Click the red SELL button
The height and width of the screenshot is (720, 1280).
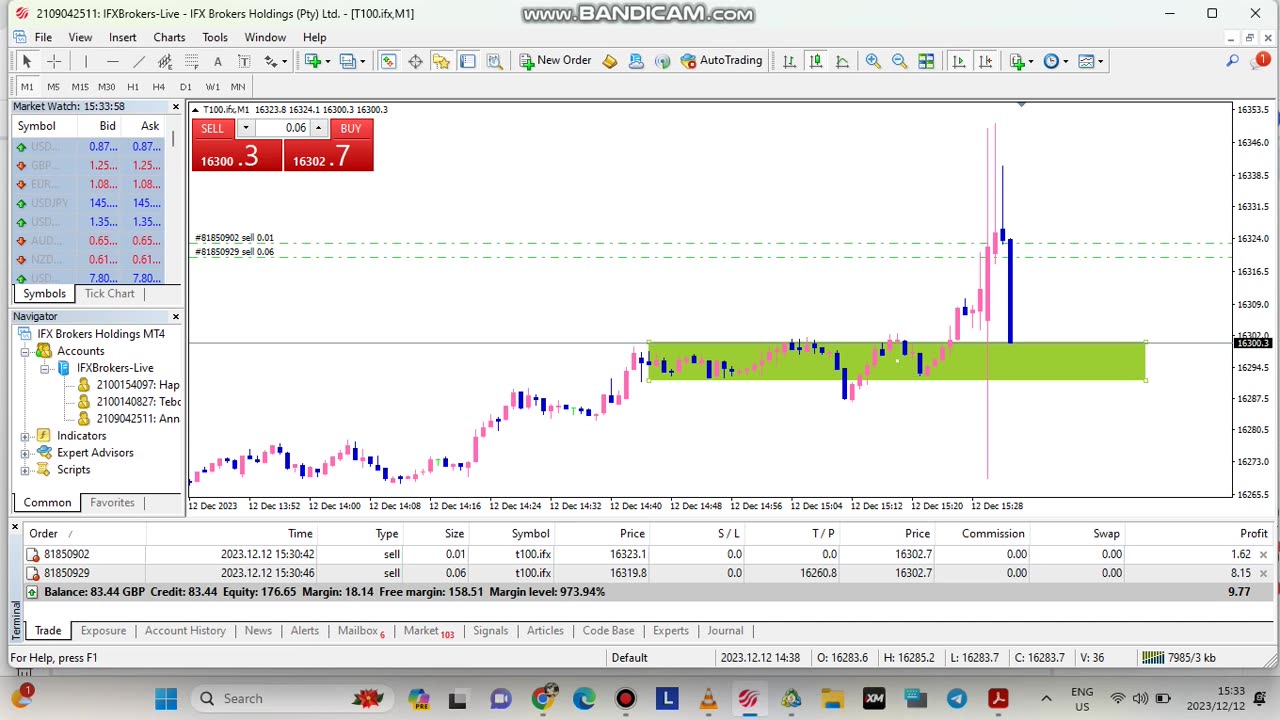tap(237, 145)
